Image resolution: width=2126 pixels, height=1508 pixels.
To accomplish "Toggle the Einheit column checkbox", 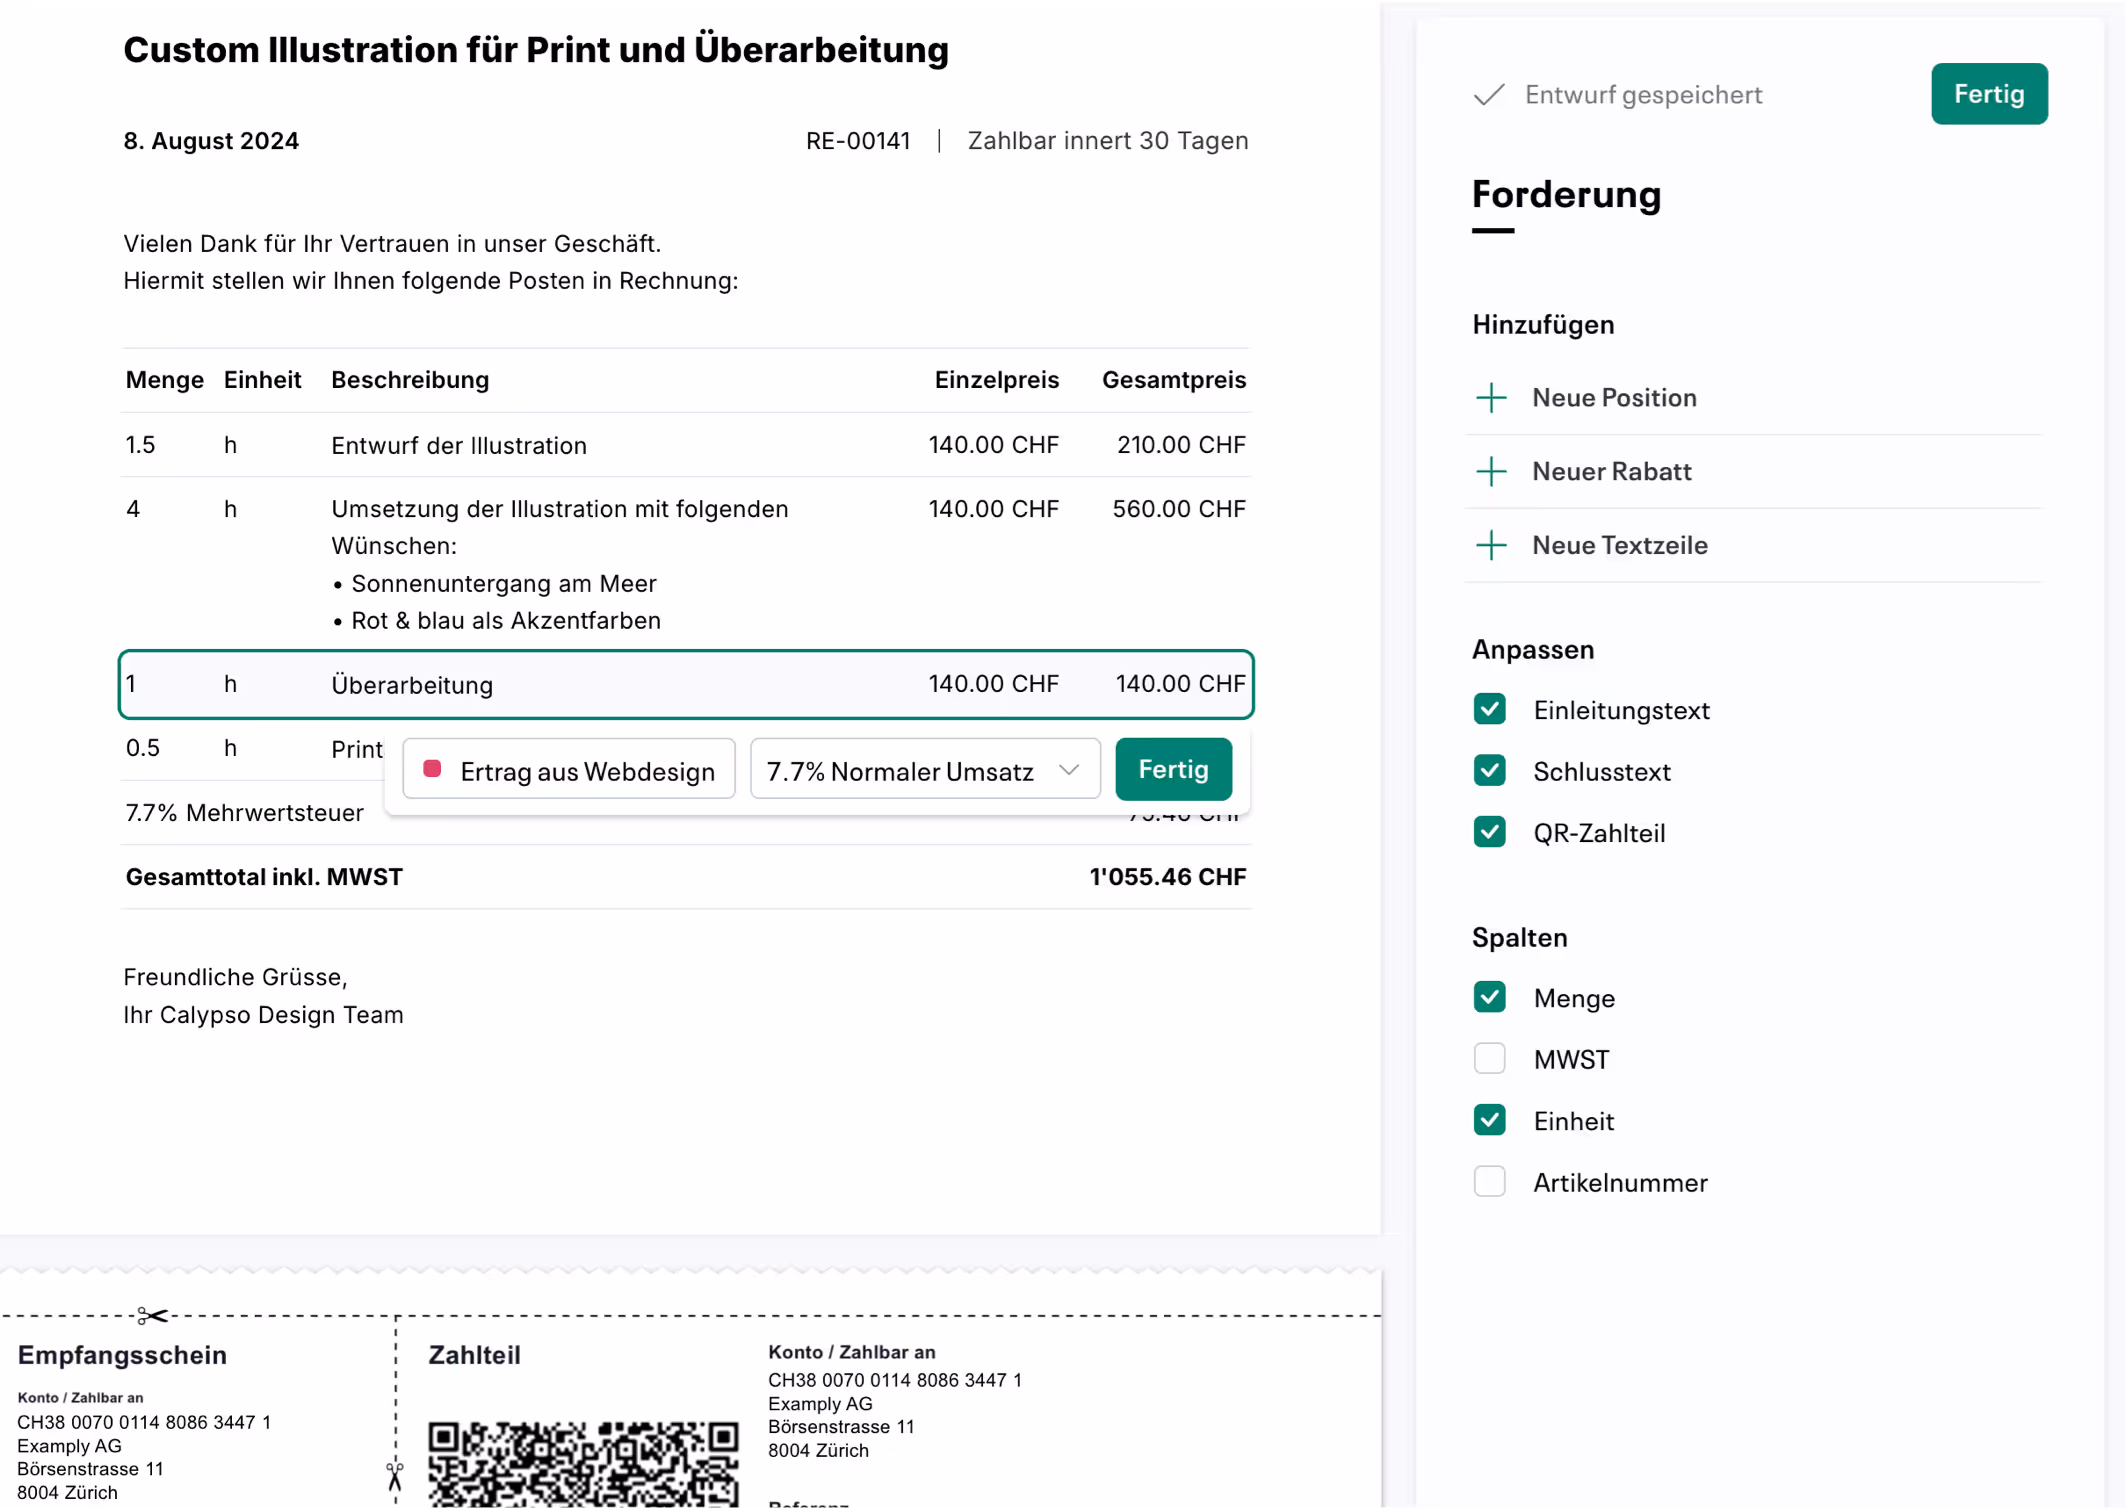I will (x=1490, y=1121).
